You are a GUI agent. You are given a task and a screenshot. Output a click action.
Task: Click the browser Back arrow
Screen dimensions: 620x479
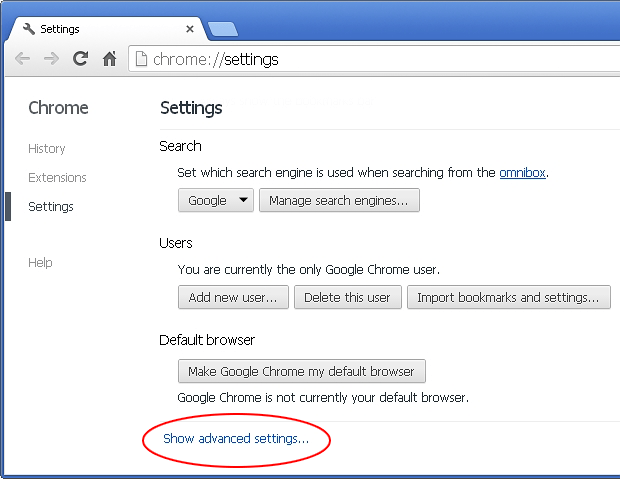pyautogui.click(x=23, y=59)
